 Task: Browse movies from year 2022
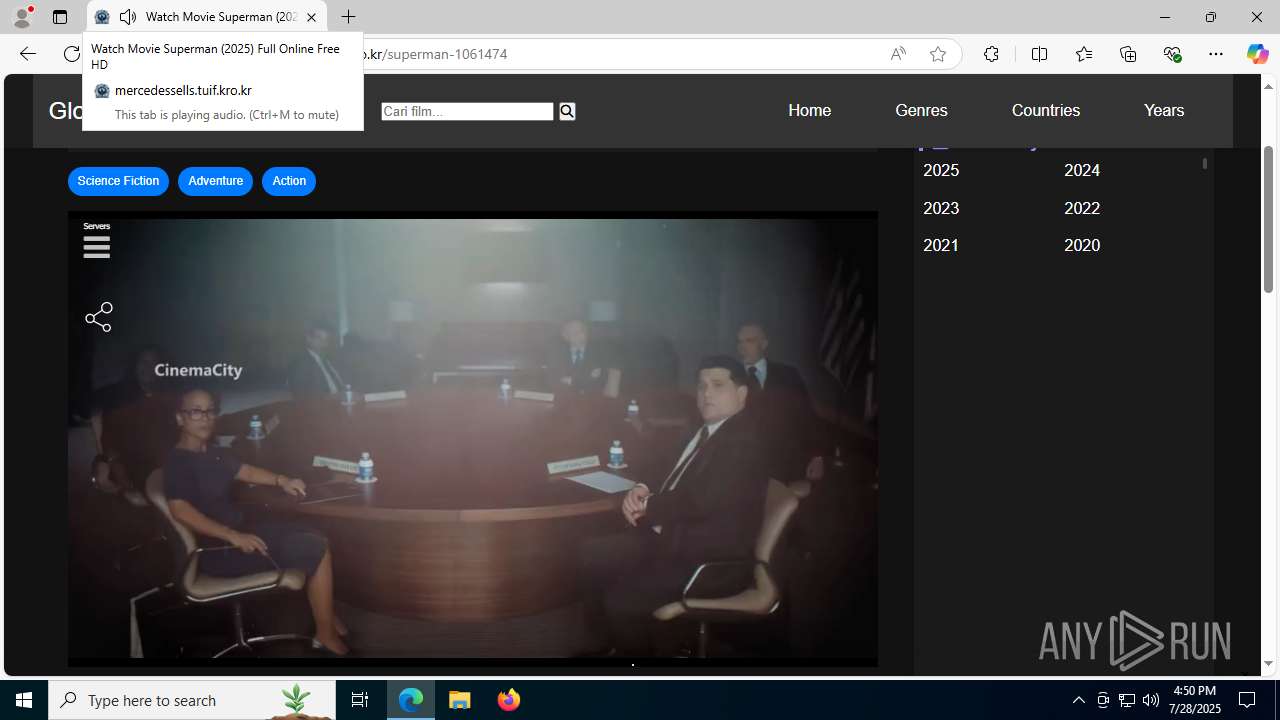[x=1082, y=208]
